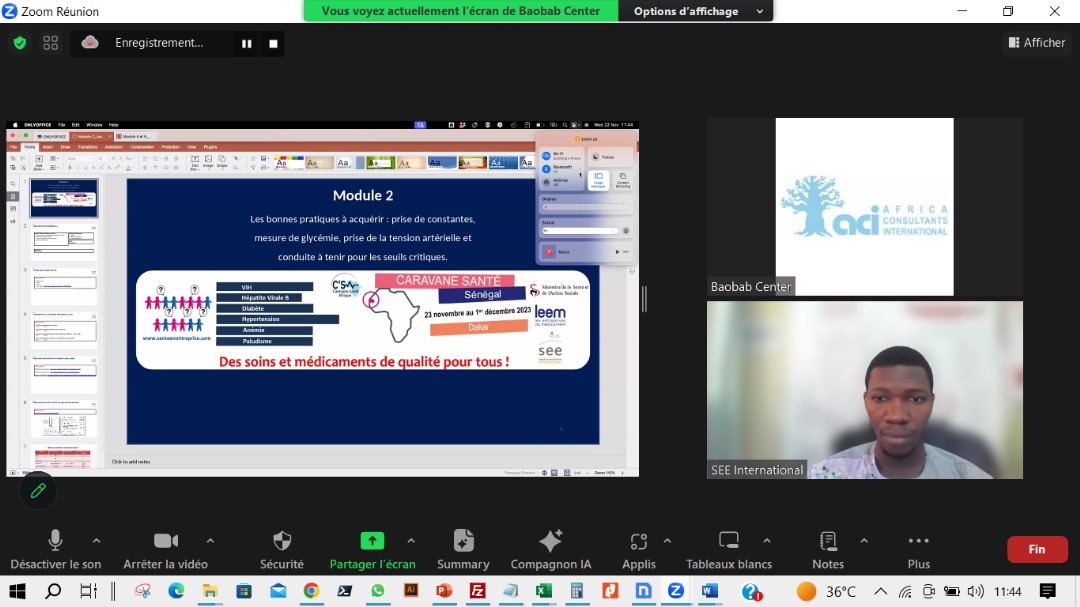Pause the recording

[246, 44]
